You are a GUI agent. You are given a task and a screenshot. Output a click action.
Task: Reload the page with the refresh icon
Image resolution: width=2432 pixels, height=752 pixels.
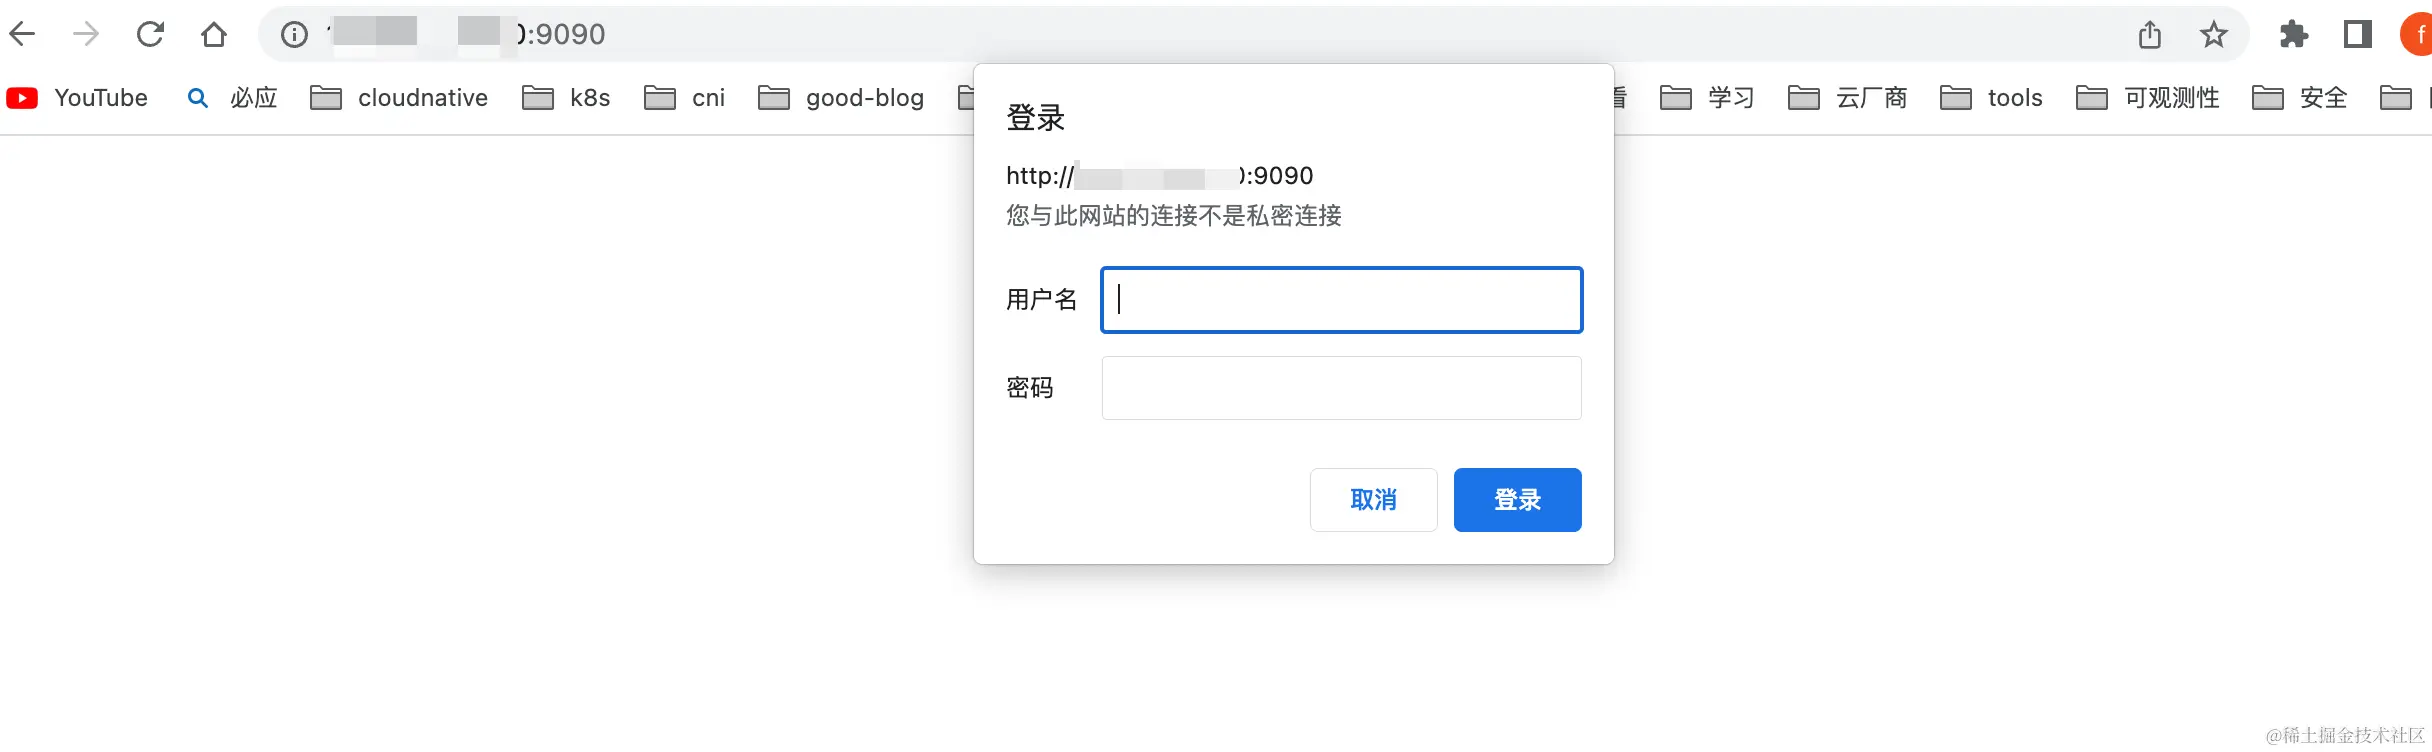coord(150,34)
